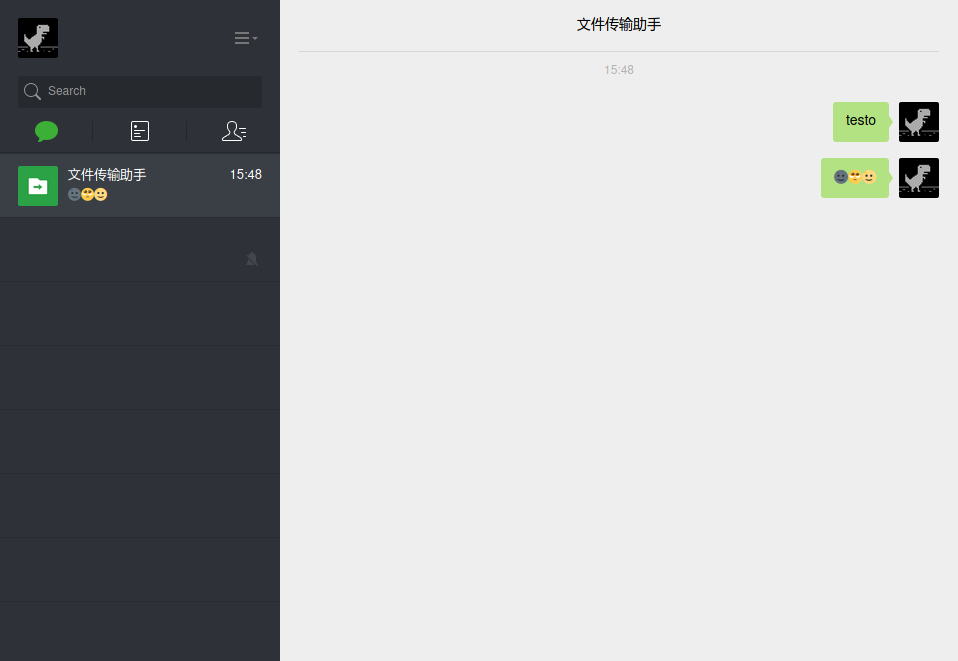Open the green Chats bubble icon
The height and width of the screenshot is (661, 958).
click(x=46, y=131)
